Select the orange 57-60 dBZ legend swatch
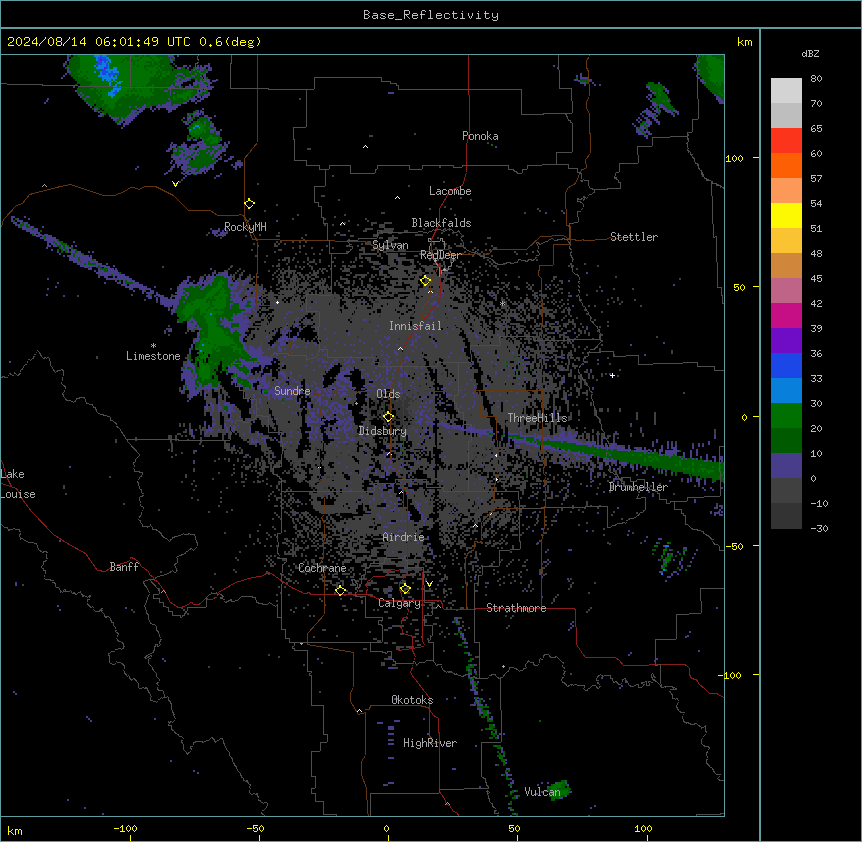This screenshot has height=842, width=862. pos(786,165)
